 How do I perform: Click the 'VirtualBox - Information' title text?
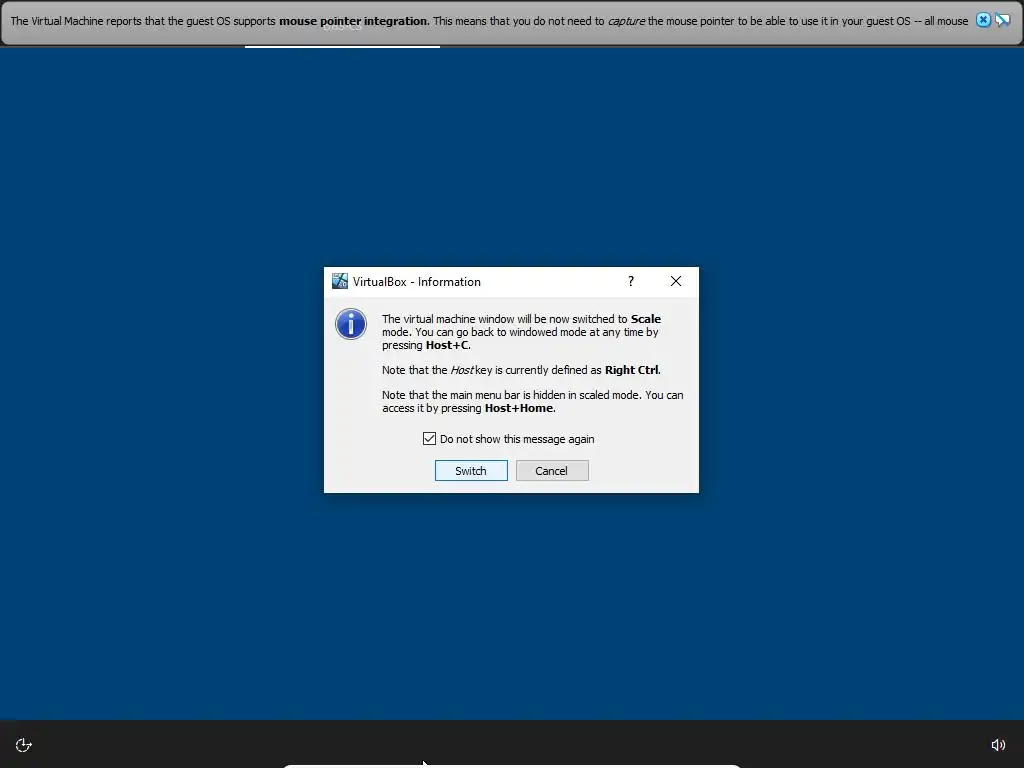(417, 282)
